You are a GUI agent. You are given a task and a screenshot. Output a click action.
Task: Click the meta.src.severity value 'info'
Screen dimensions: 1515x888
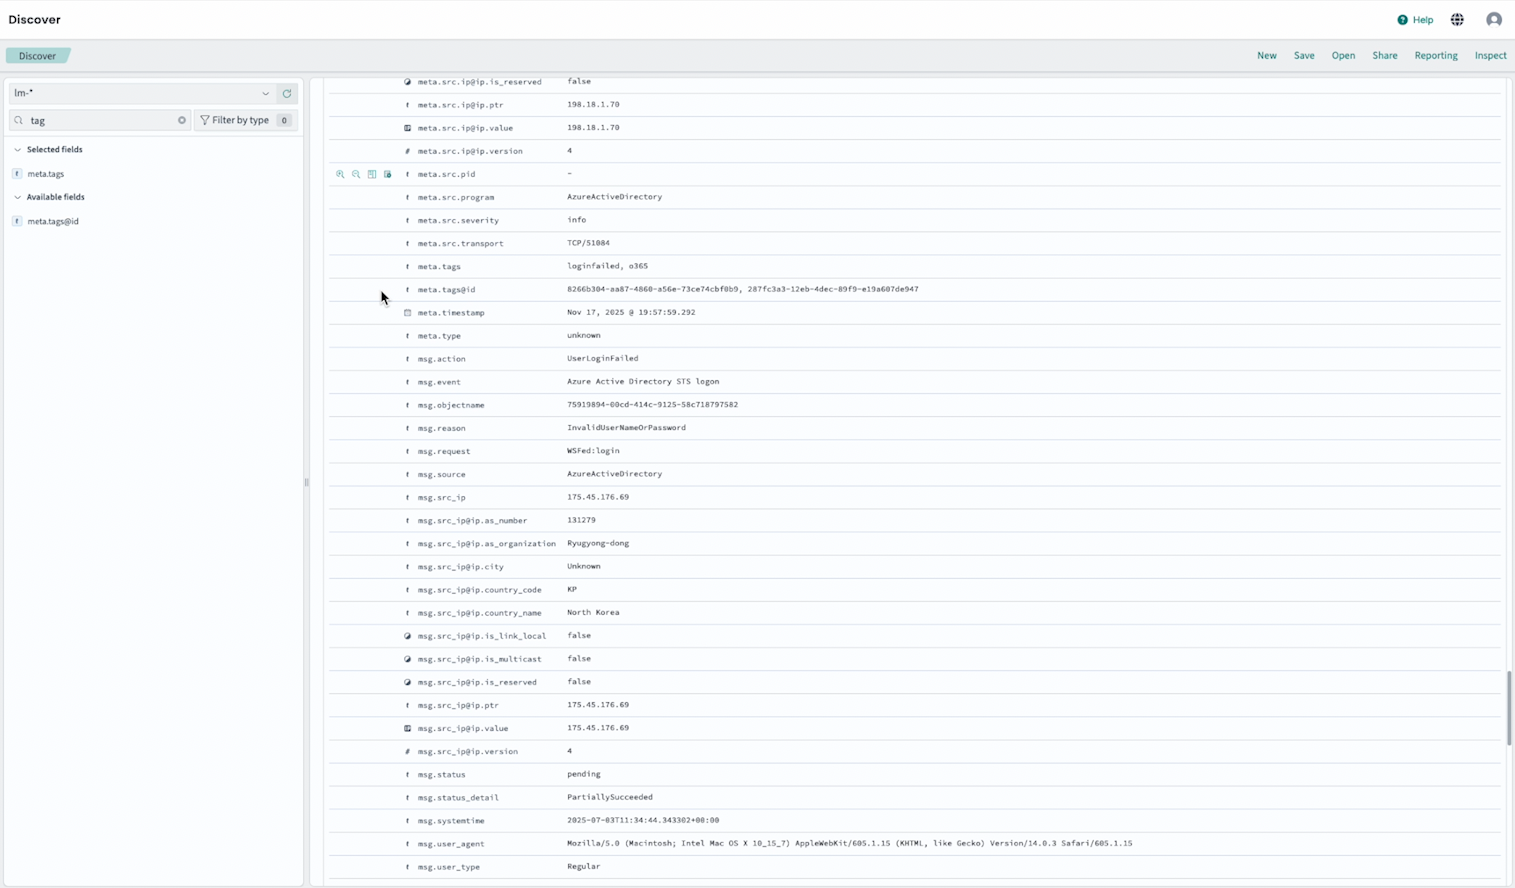[x=577, y=220]
